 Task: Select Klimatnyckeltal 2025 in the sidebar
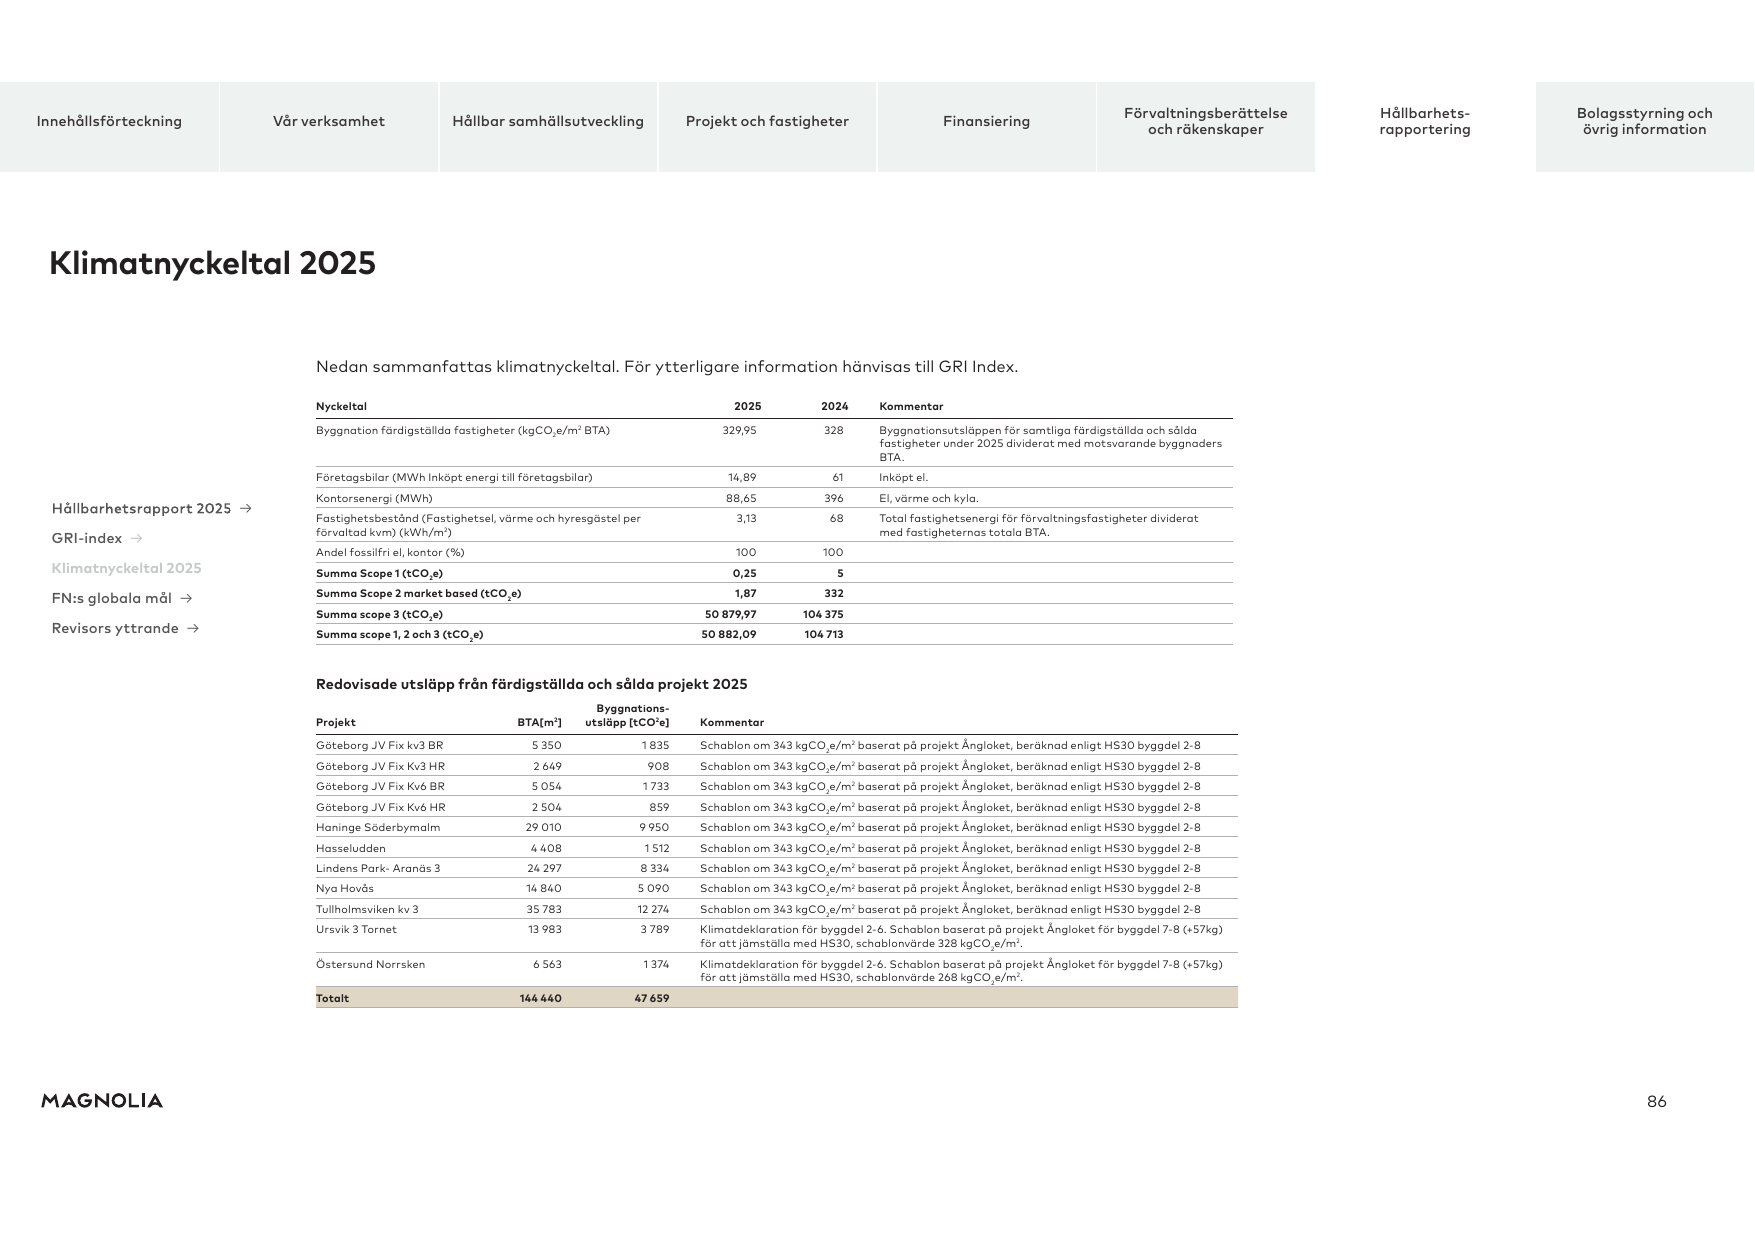127,568
